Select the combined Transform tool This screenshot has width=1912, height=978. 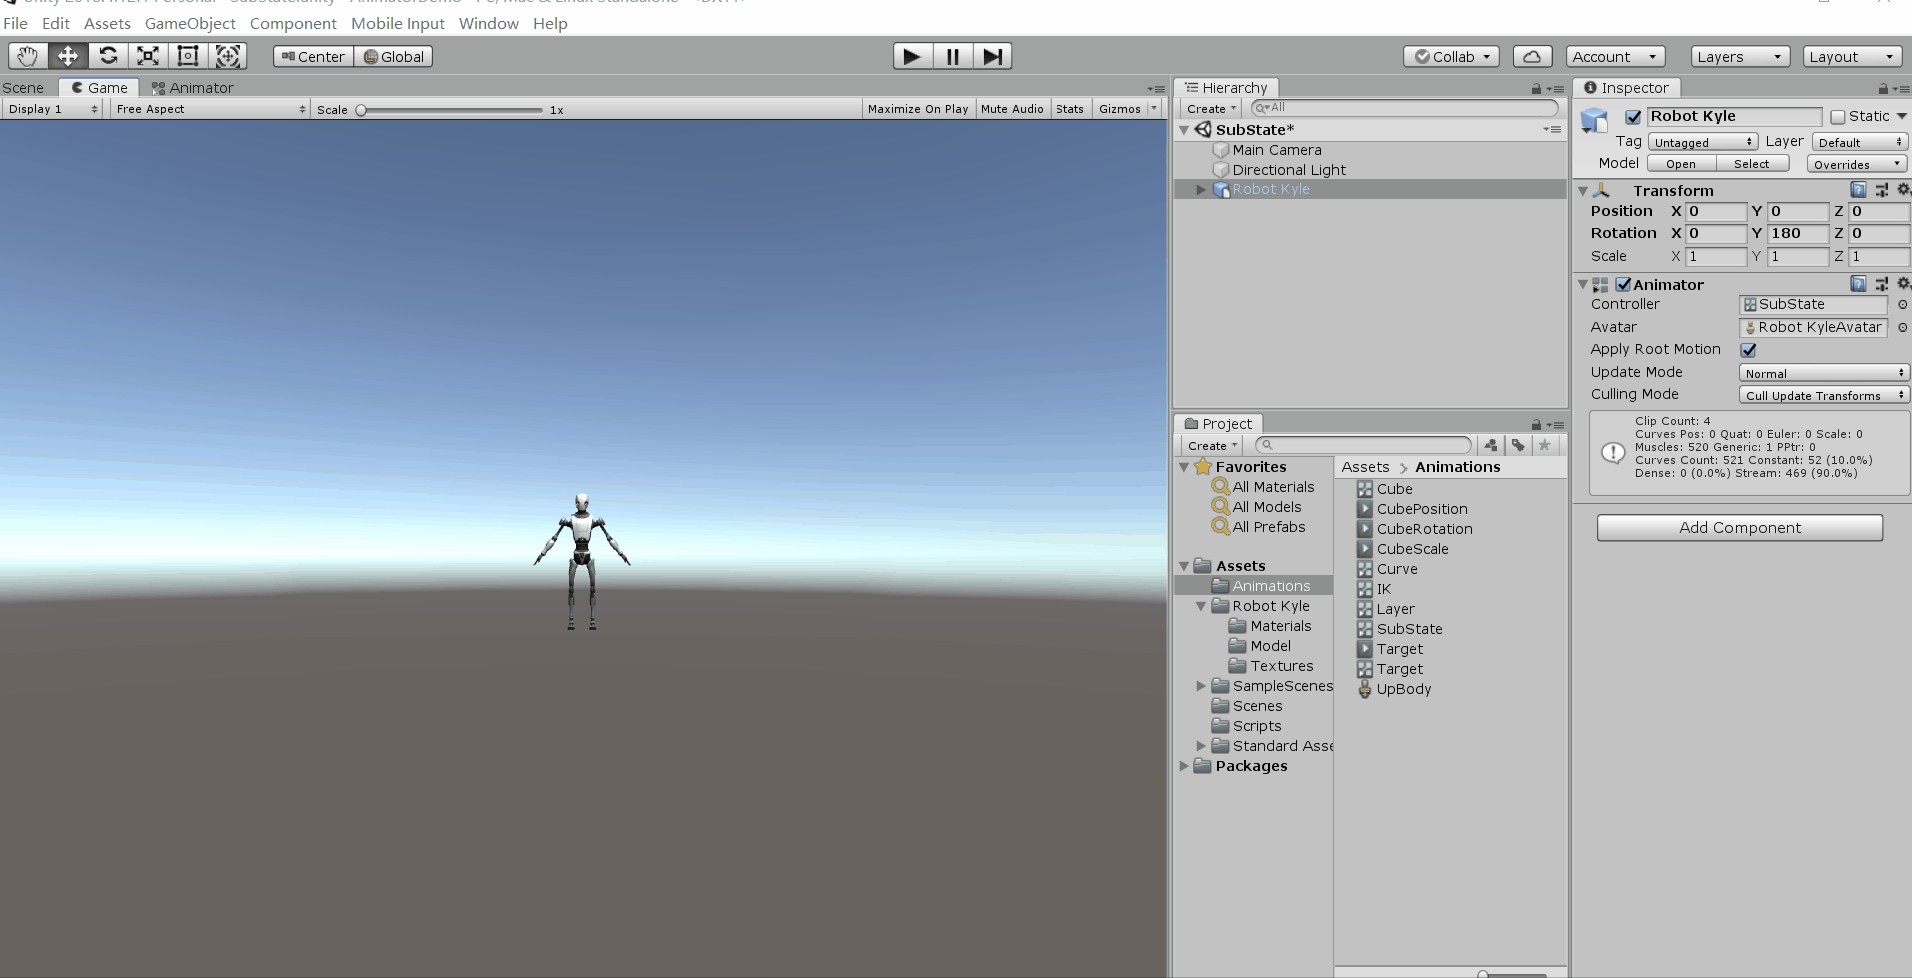[228, 56]
